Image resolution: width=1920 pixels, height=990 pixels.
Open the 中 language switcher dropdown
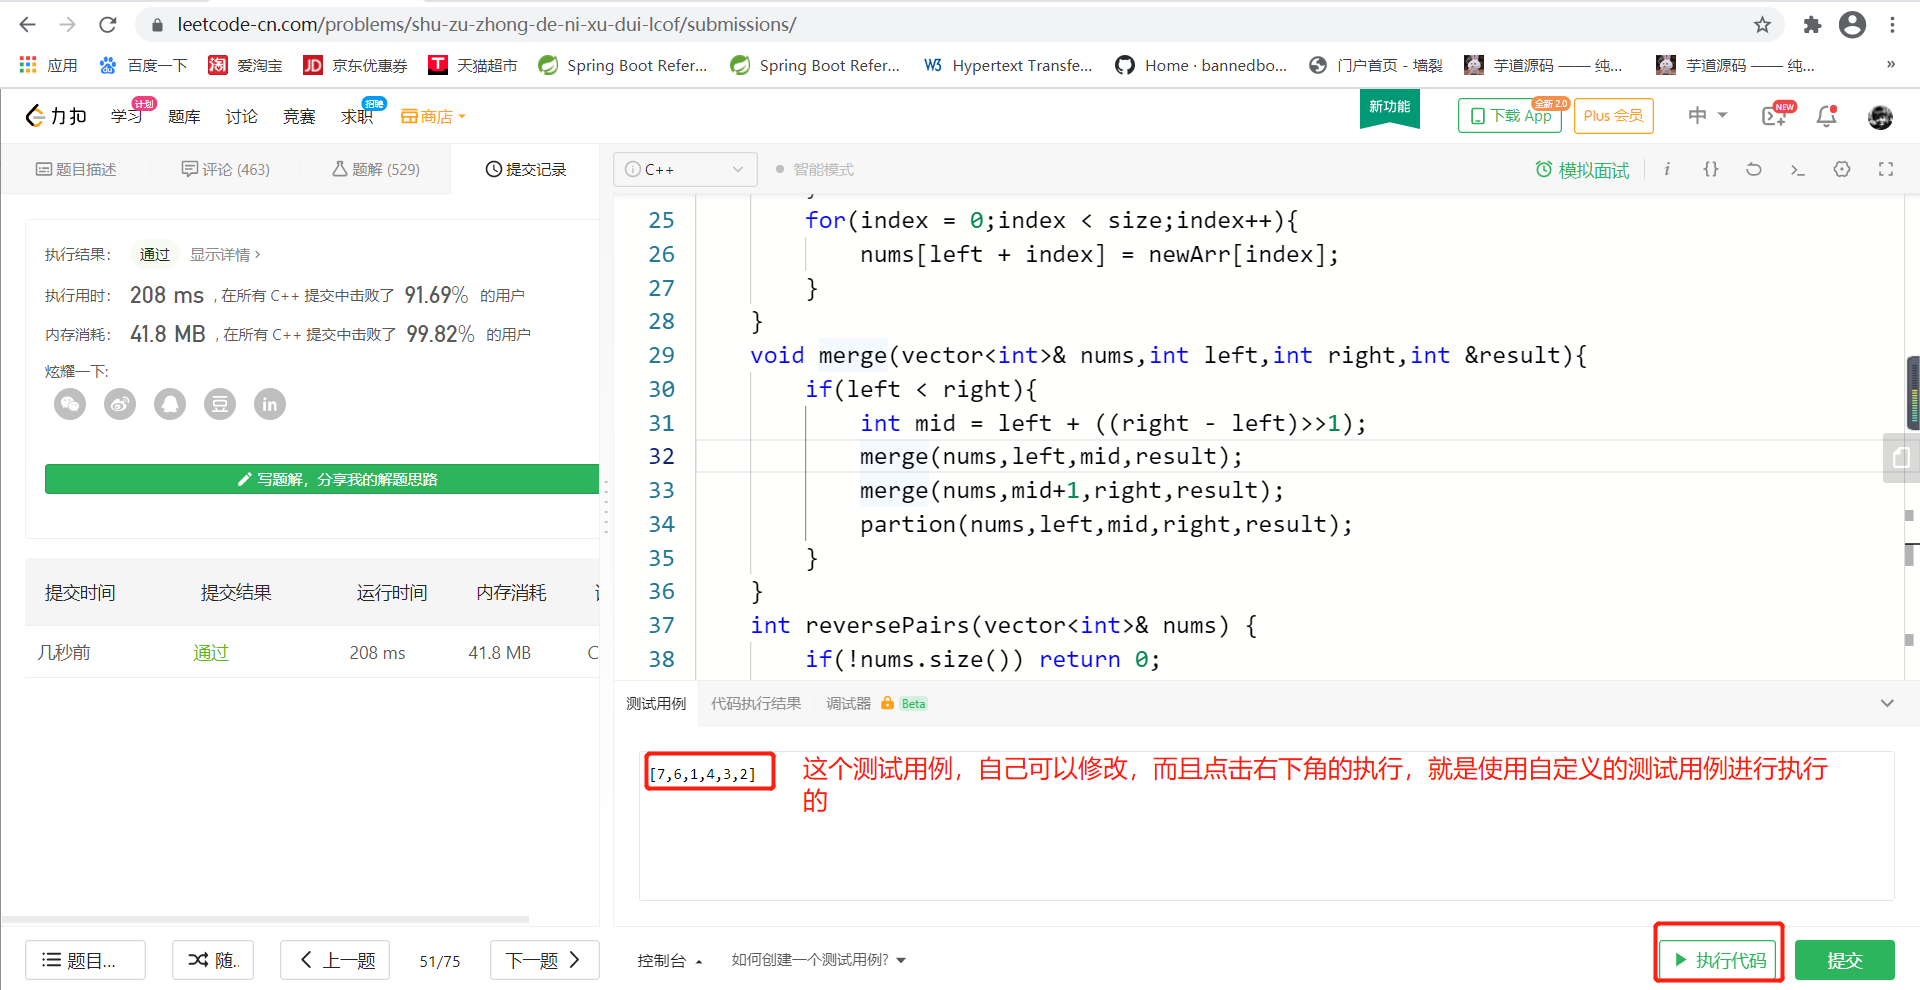pyautogui.click(x=1708, y=116)
